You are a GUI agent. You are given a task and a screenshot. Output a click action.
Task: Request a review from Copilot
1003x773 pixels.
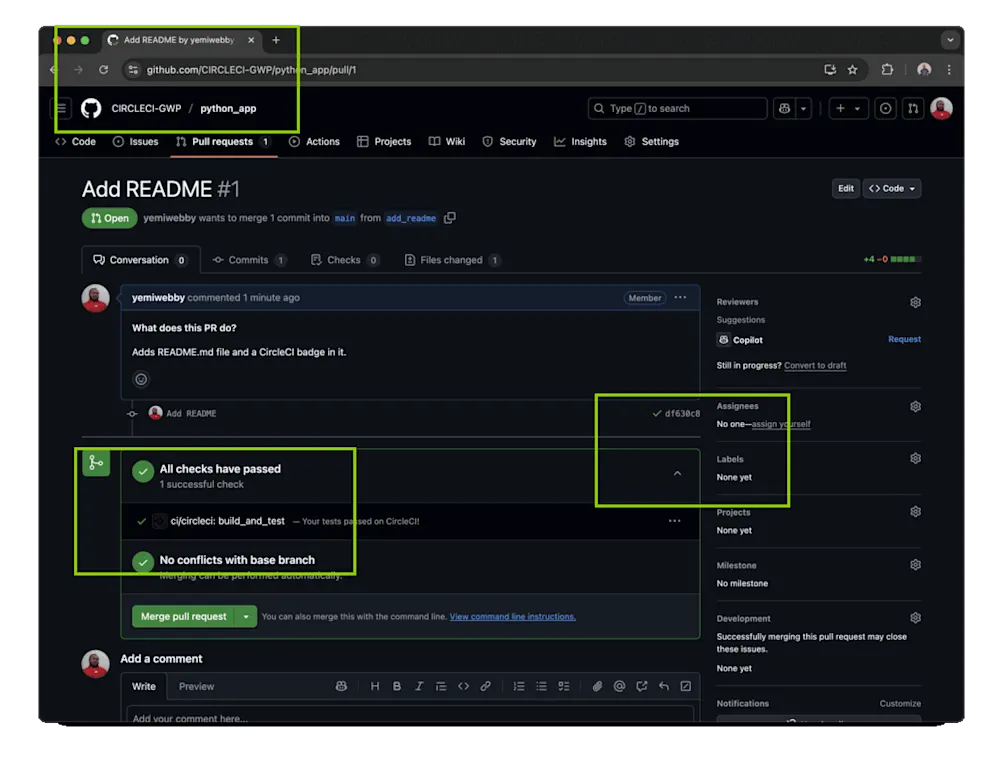tap(904, 339)
